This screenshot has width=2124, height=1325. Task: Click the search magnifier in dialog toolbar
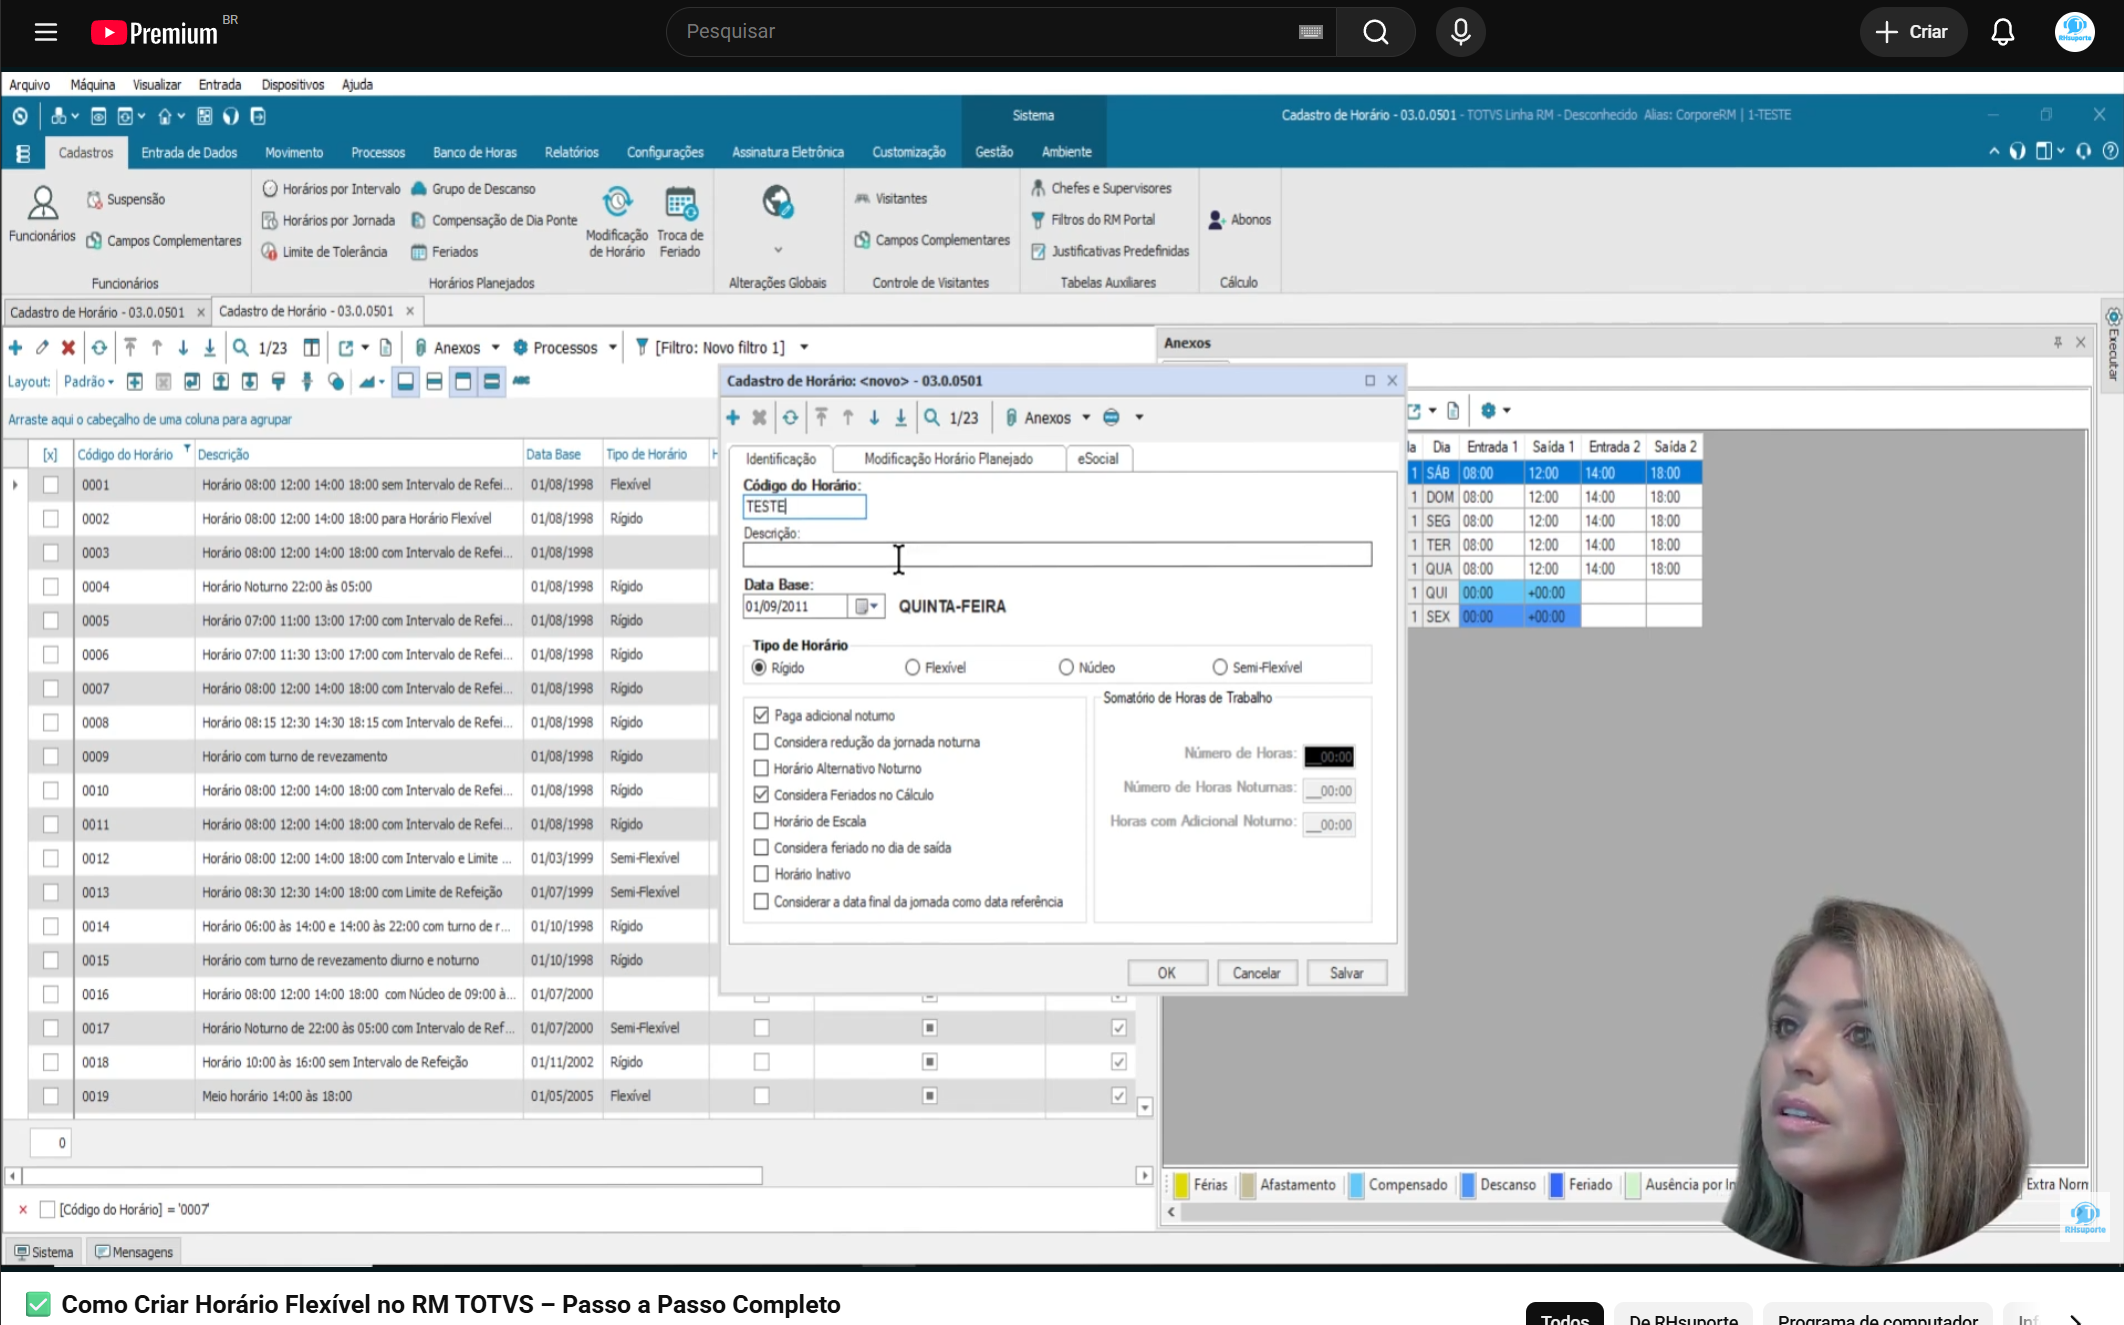[932, 418]
